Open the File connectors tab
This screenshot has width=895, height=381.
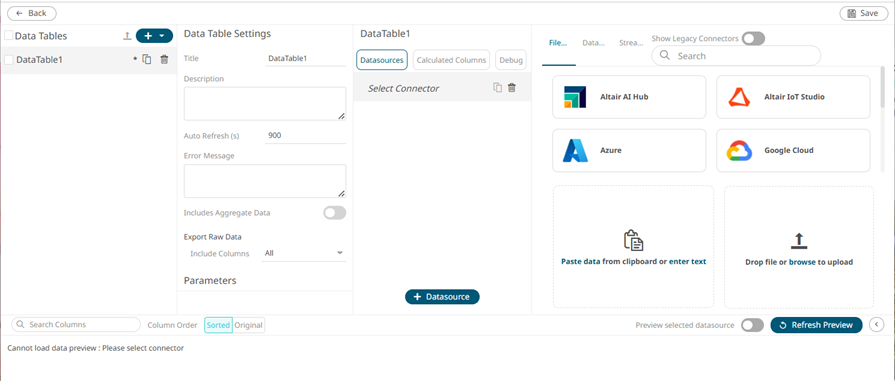tap(558, 43)
